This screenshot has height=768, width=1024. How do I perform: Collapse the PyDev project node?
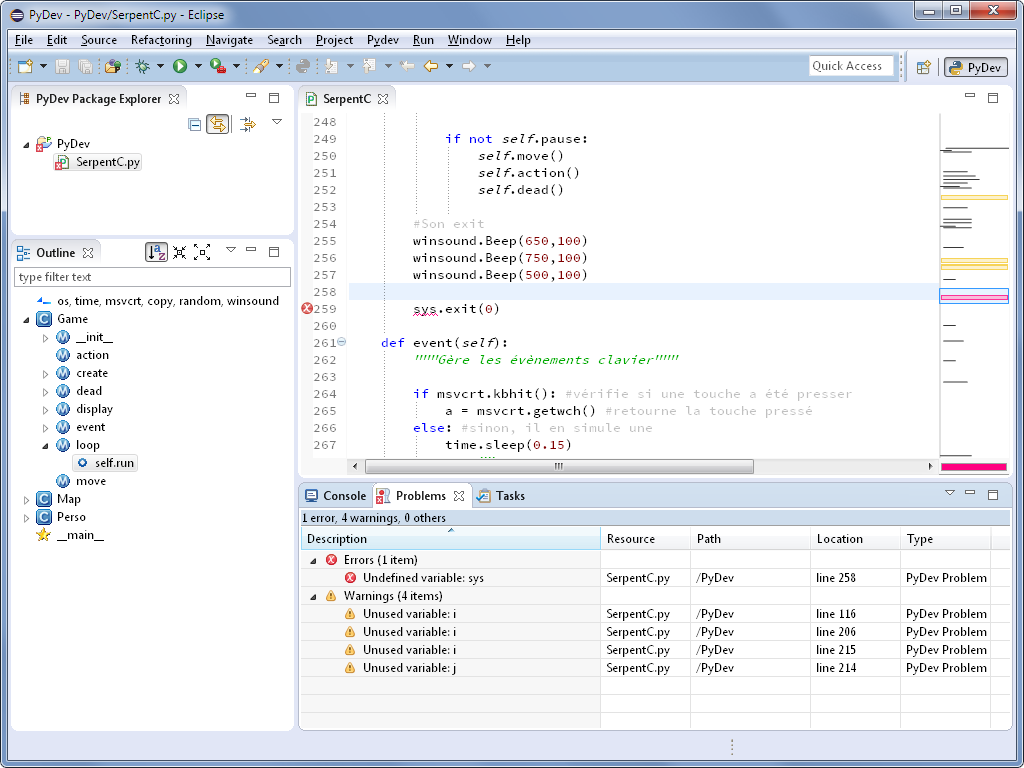click(x=26, y=144)
